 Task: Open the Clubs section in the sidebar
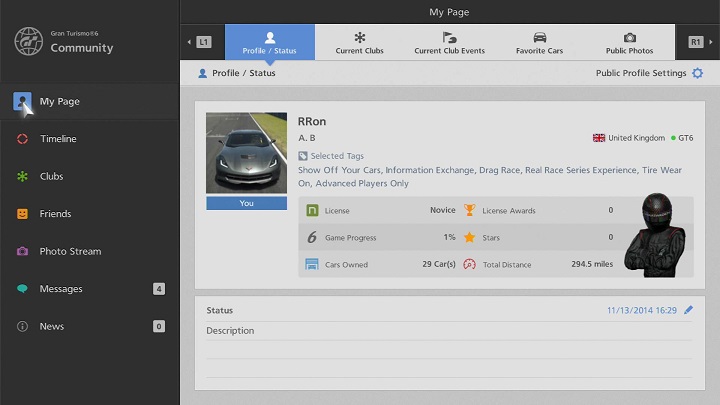(x=51, y=176)
